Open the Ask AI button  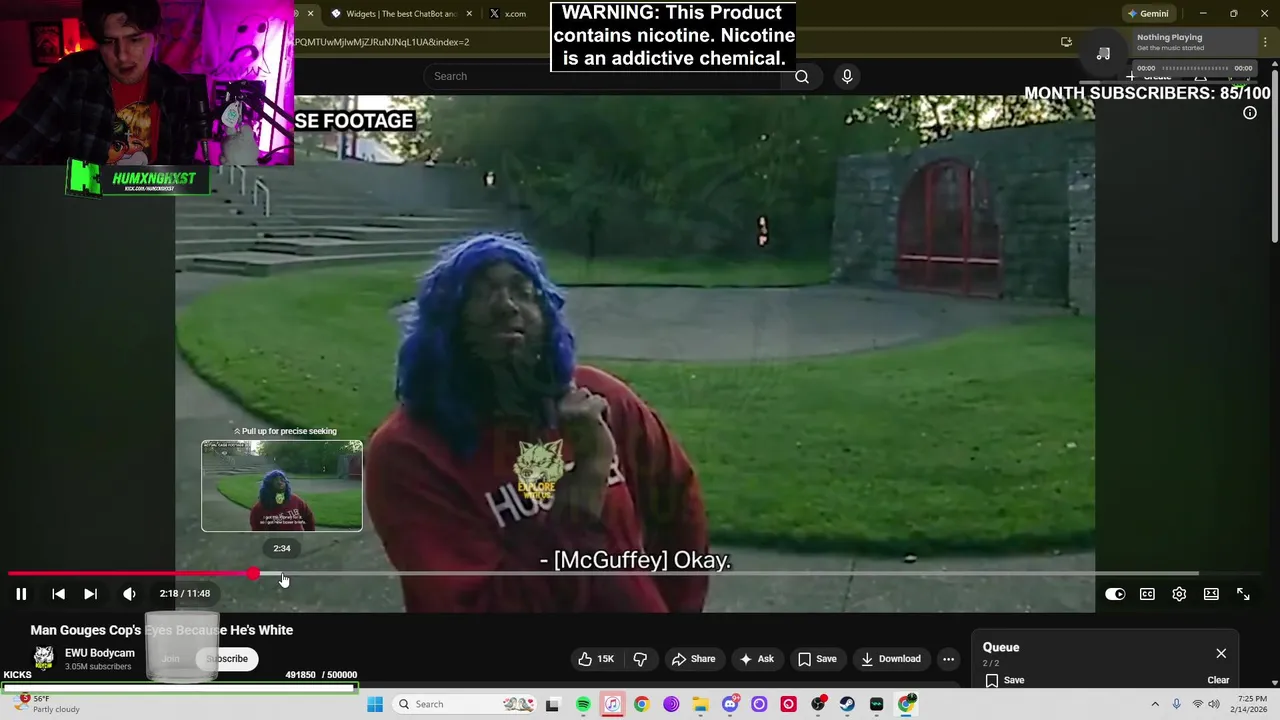coord(756,659)
